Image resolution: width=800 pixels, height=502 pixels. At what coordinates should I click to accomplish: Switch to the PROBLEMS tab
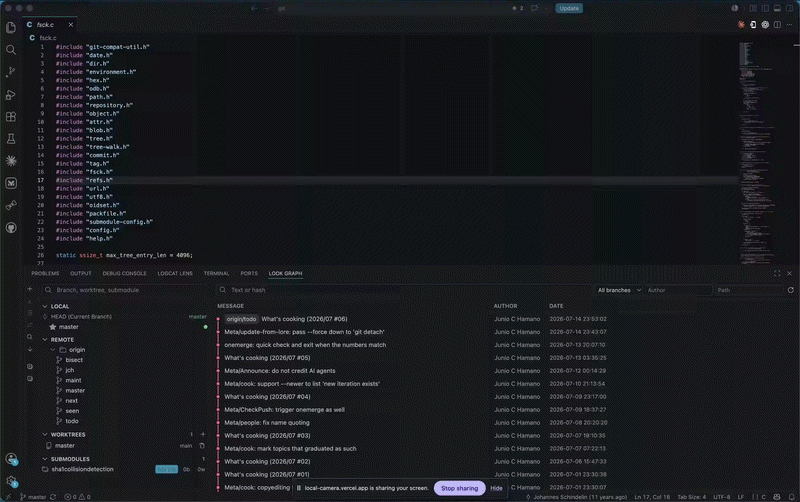point(45,273)
